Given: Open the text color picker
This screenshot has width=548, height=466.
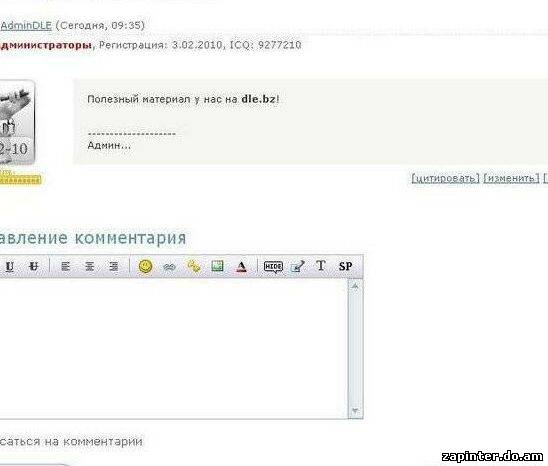Looking at the screenshot, I should click(x=241, y=267).
